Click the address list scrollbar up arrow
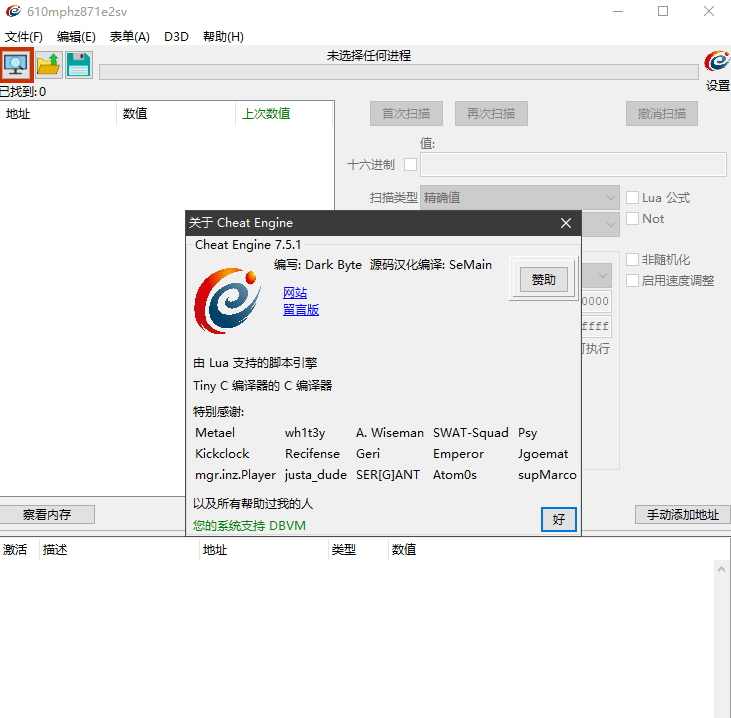The height and width of the screenshot is (718, 731). (x=721, y=569)
